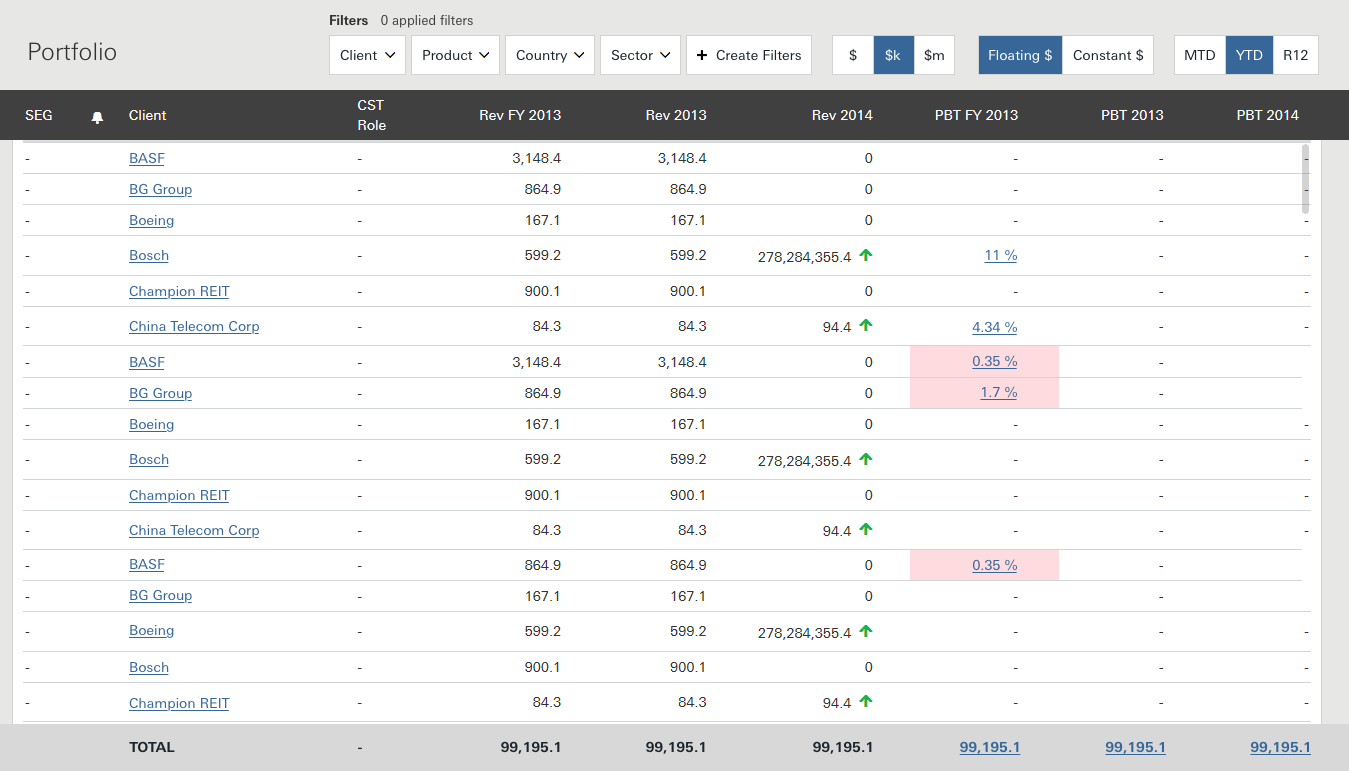Screen dimensions: 1349x771
Task: Click the plus icon on Create Filters
Action: click(x=702, y=55)
